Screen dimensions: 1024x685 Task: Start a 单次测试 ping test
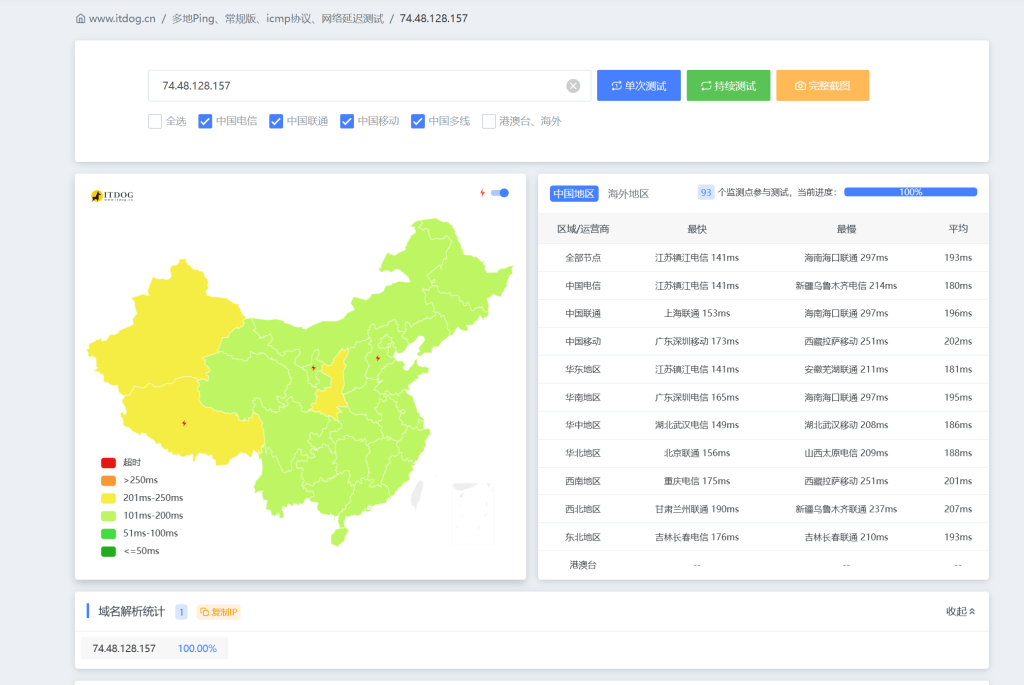point(639,86)
